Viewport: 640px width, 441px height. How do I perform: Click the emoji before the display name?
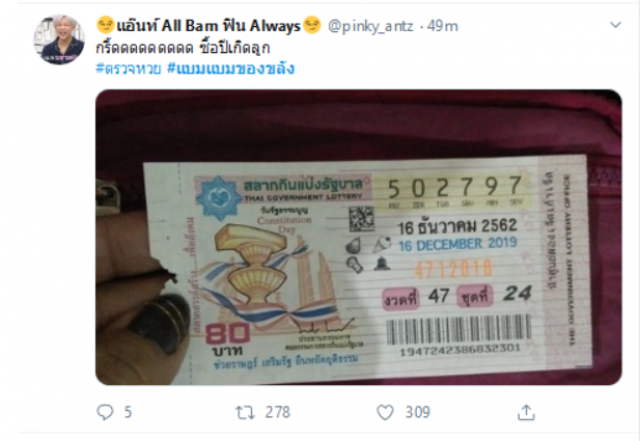[x=105, y=25]
